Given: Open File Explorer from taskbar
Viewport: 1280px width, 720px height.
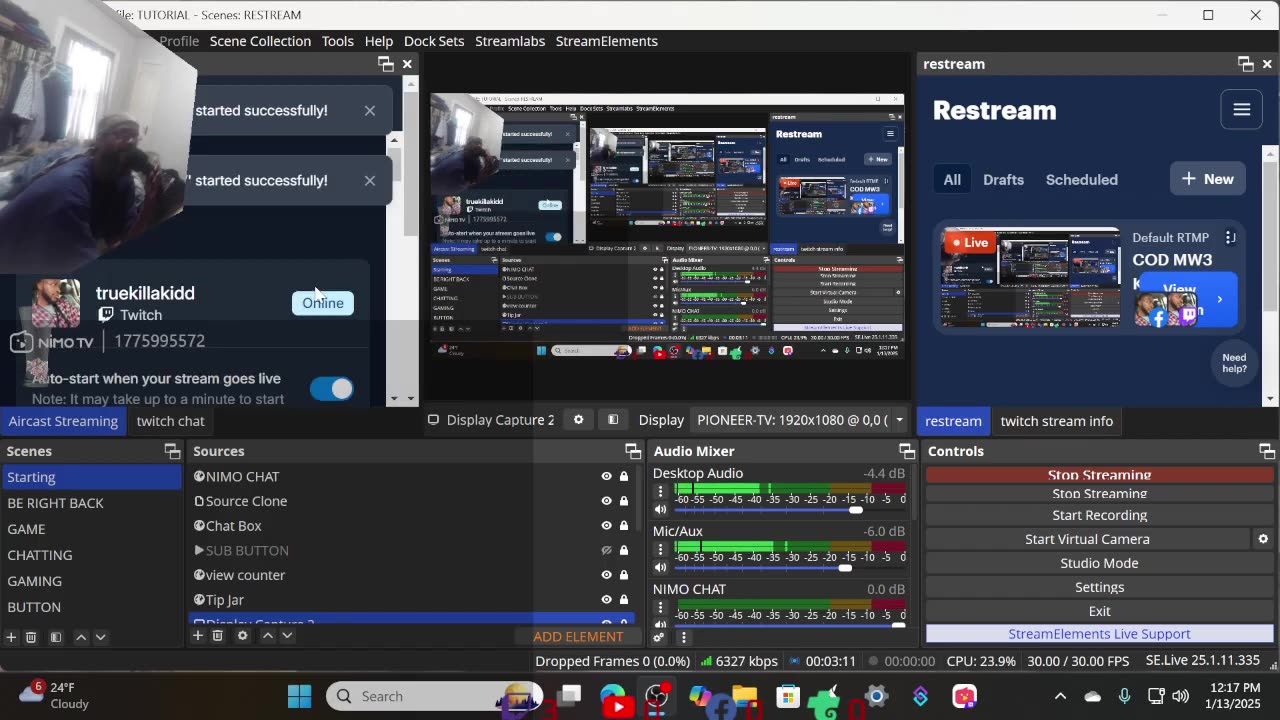Looking at the screenshot, I should click(745, 696).
